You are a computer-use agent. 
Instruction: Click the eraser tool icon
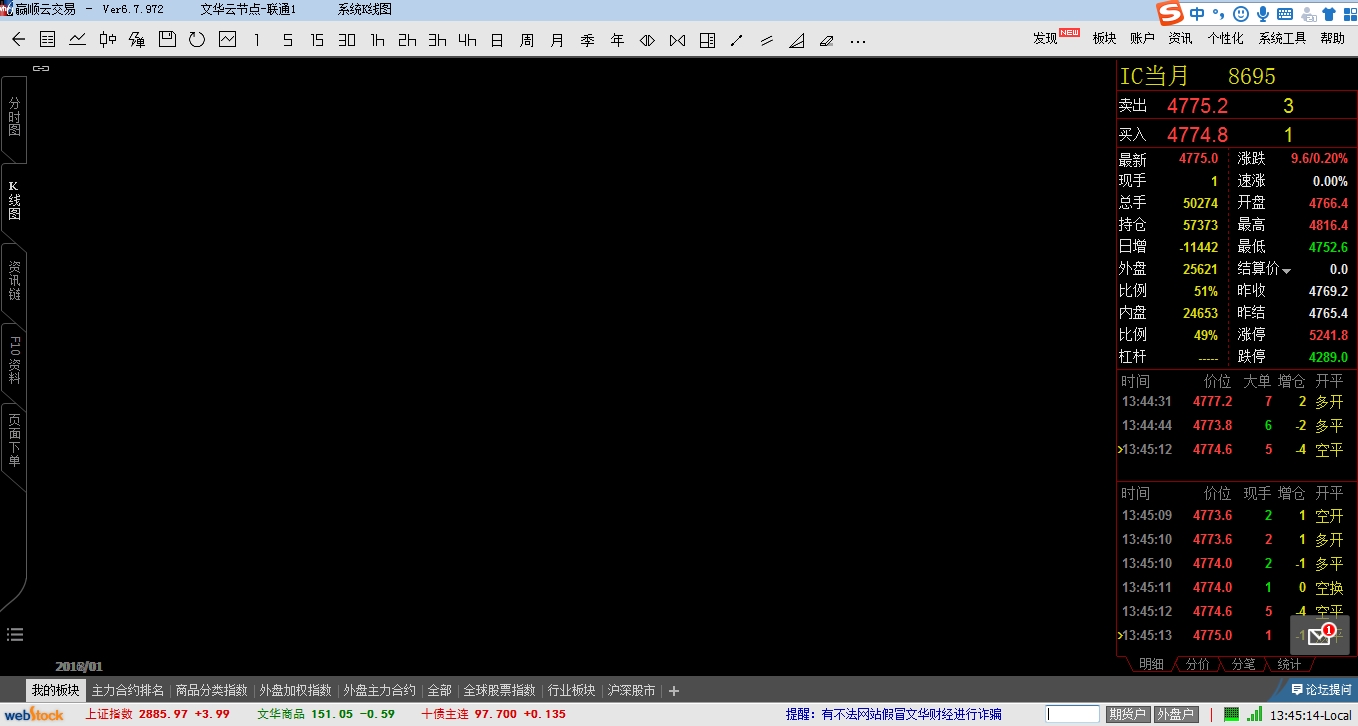click(826, 40)
